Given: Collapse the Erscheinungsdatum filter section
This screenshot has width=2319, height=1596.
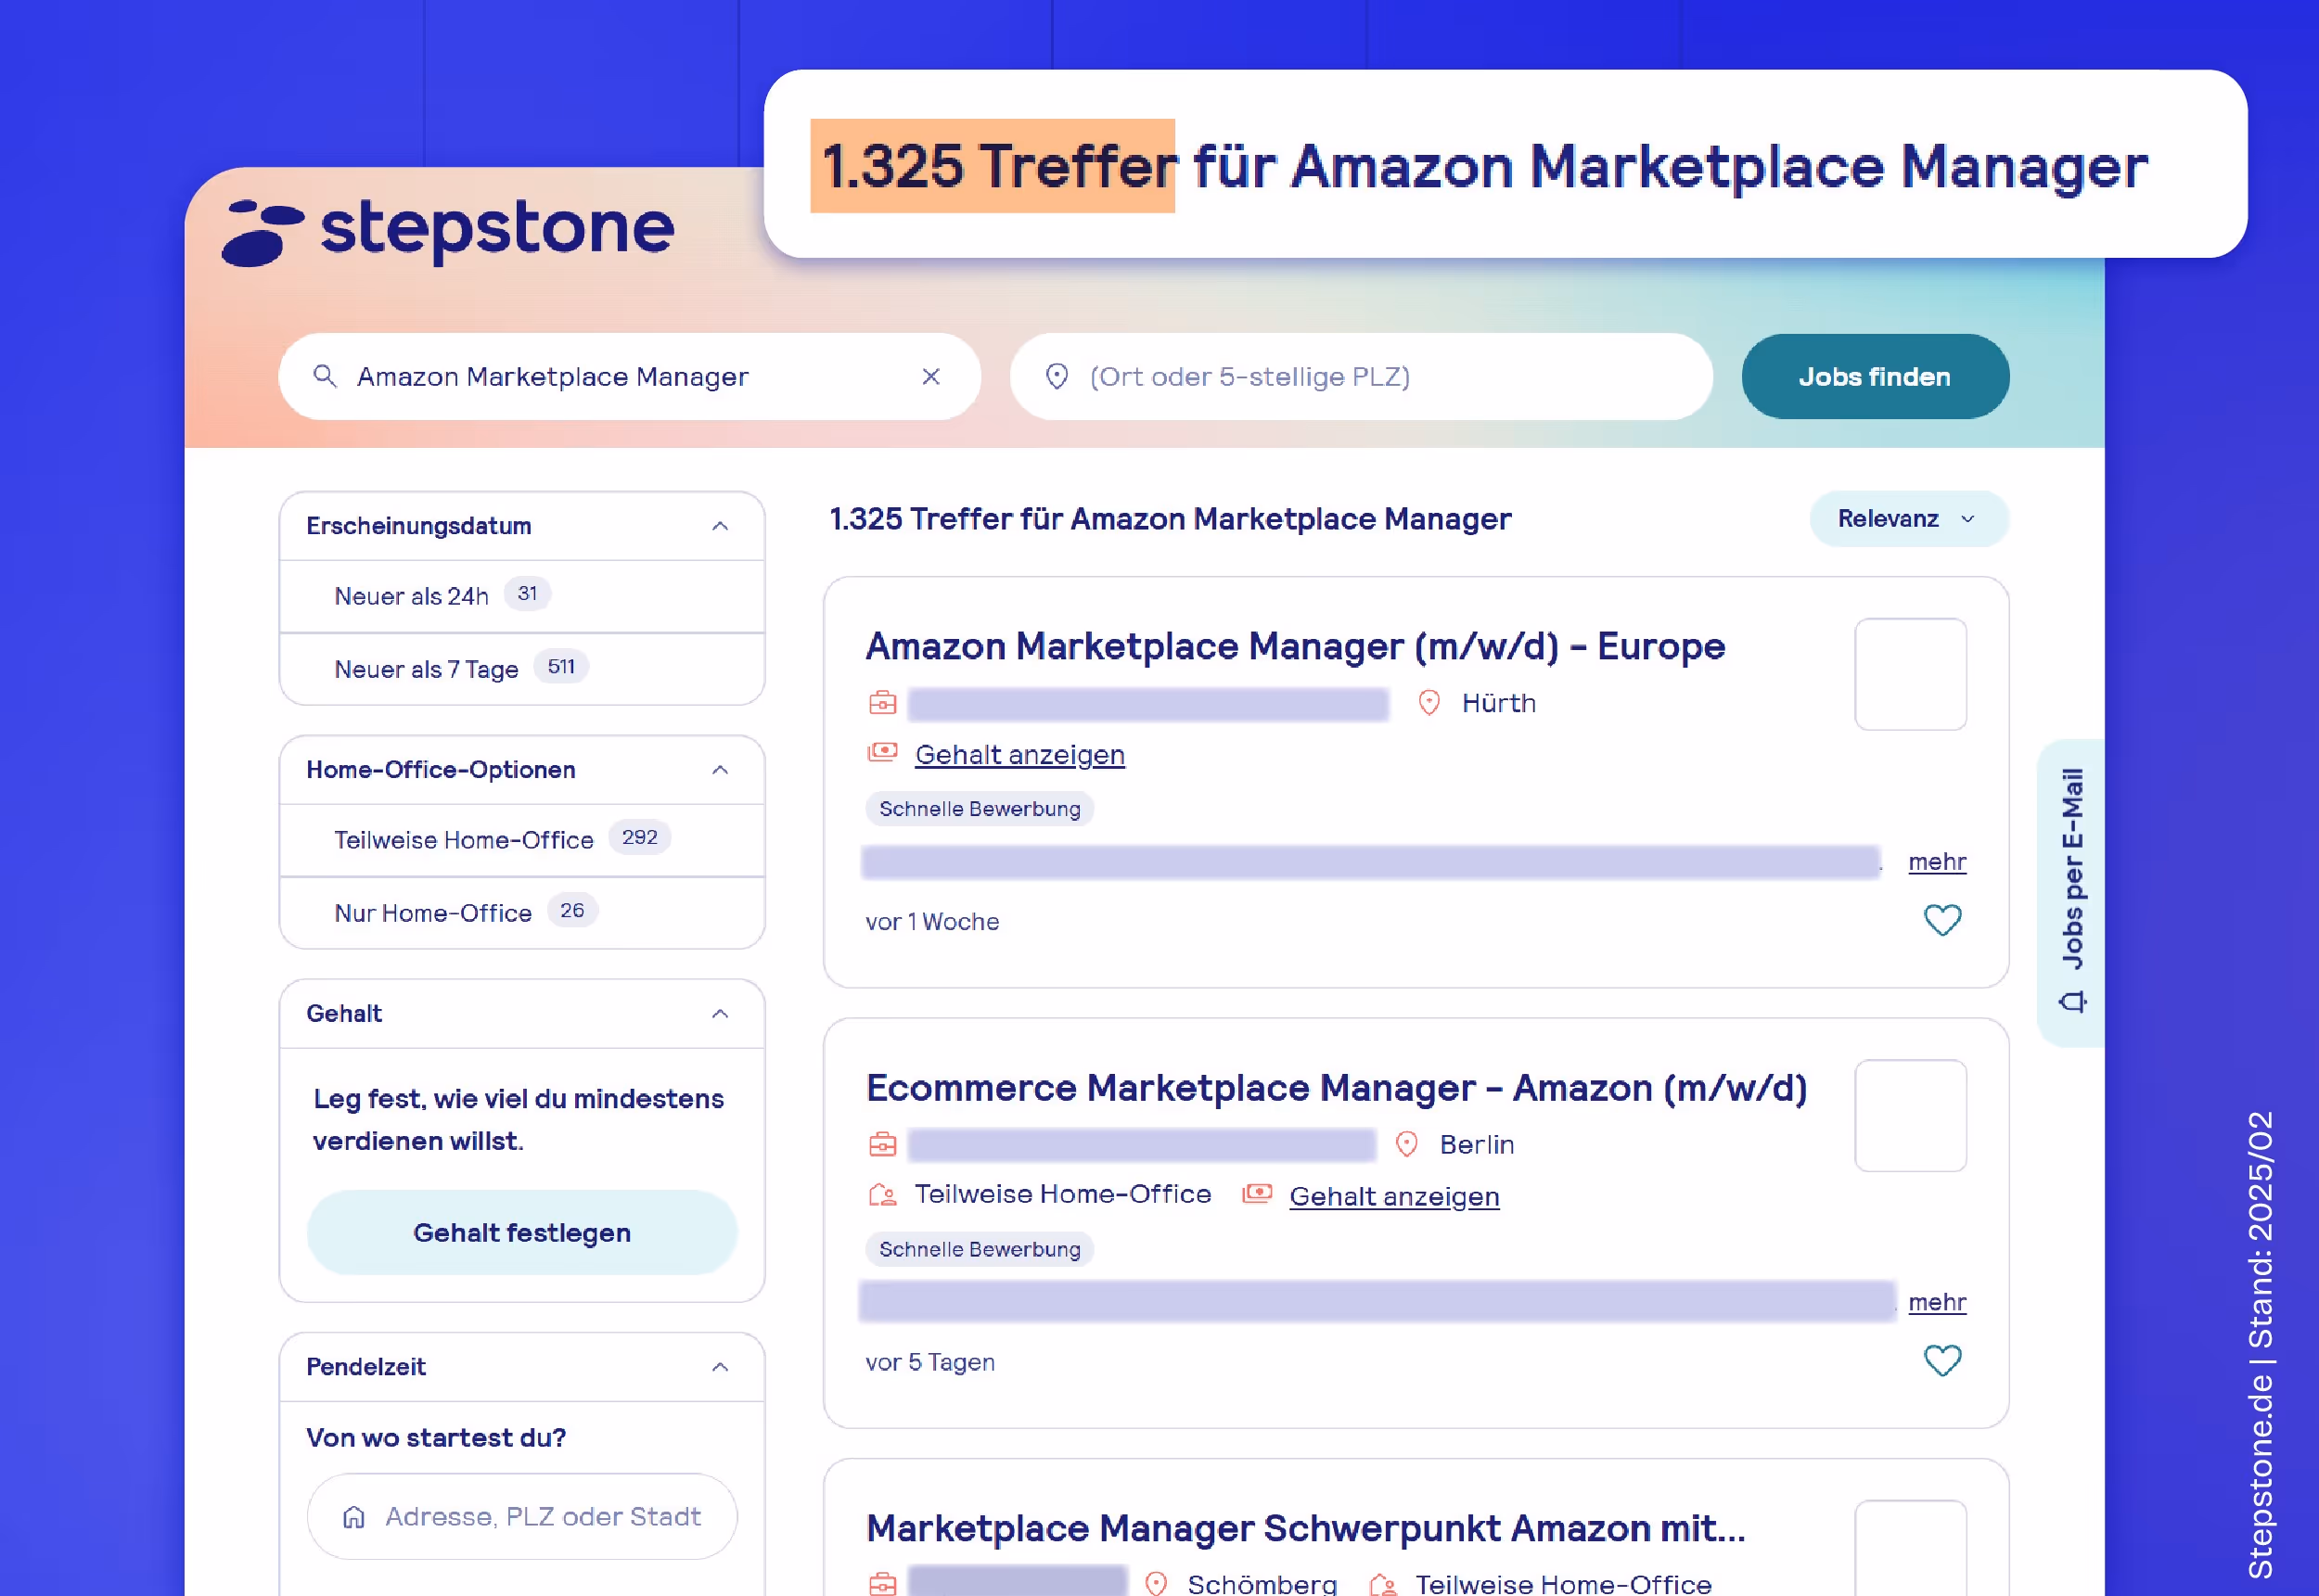Looking at the screenshot, I should pos(719,527).
